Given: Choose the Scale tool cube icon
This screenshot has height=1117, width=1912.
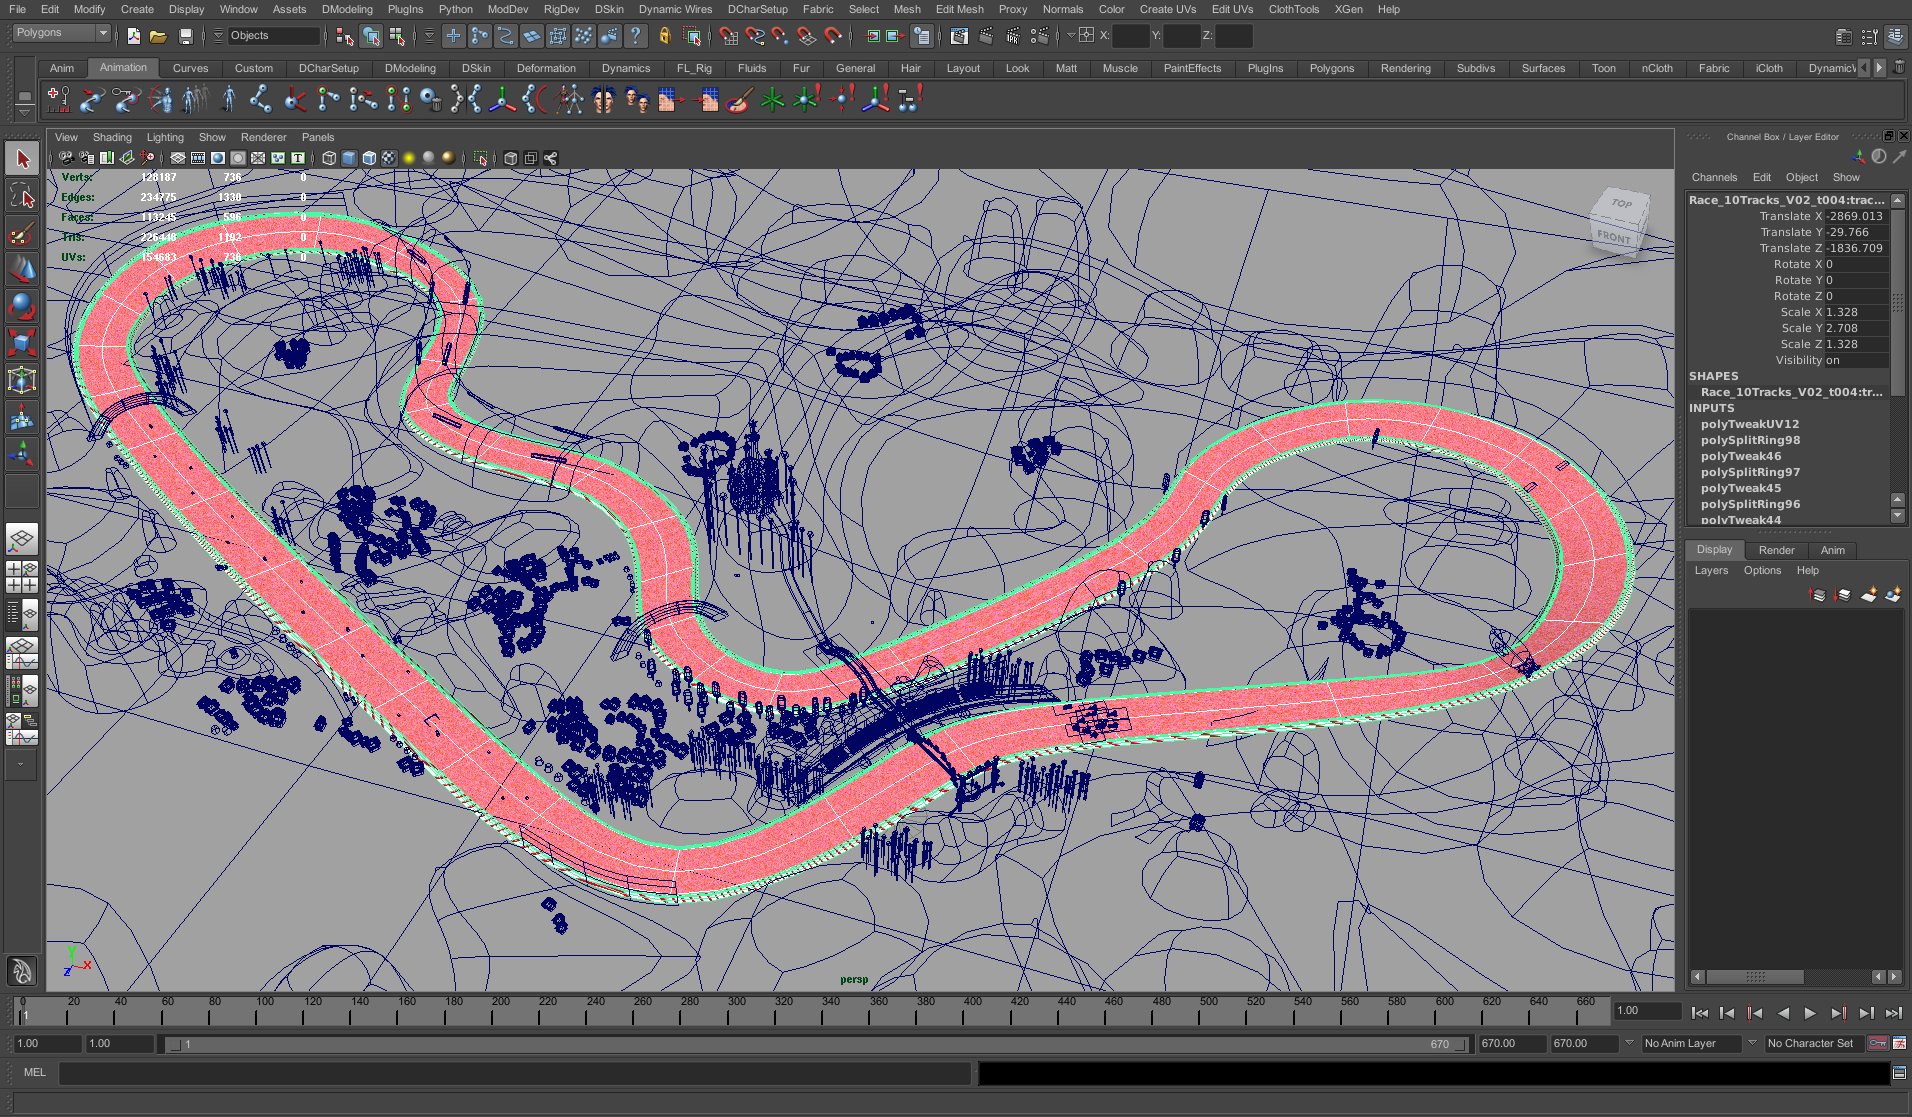Looking at the screenshot, I should point(22,343).
